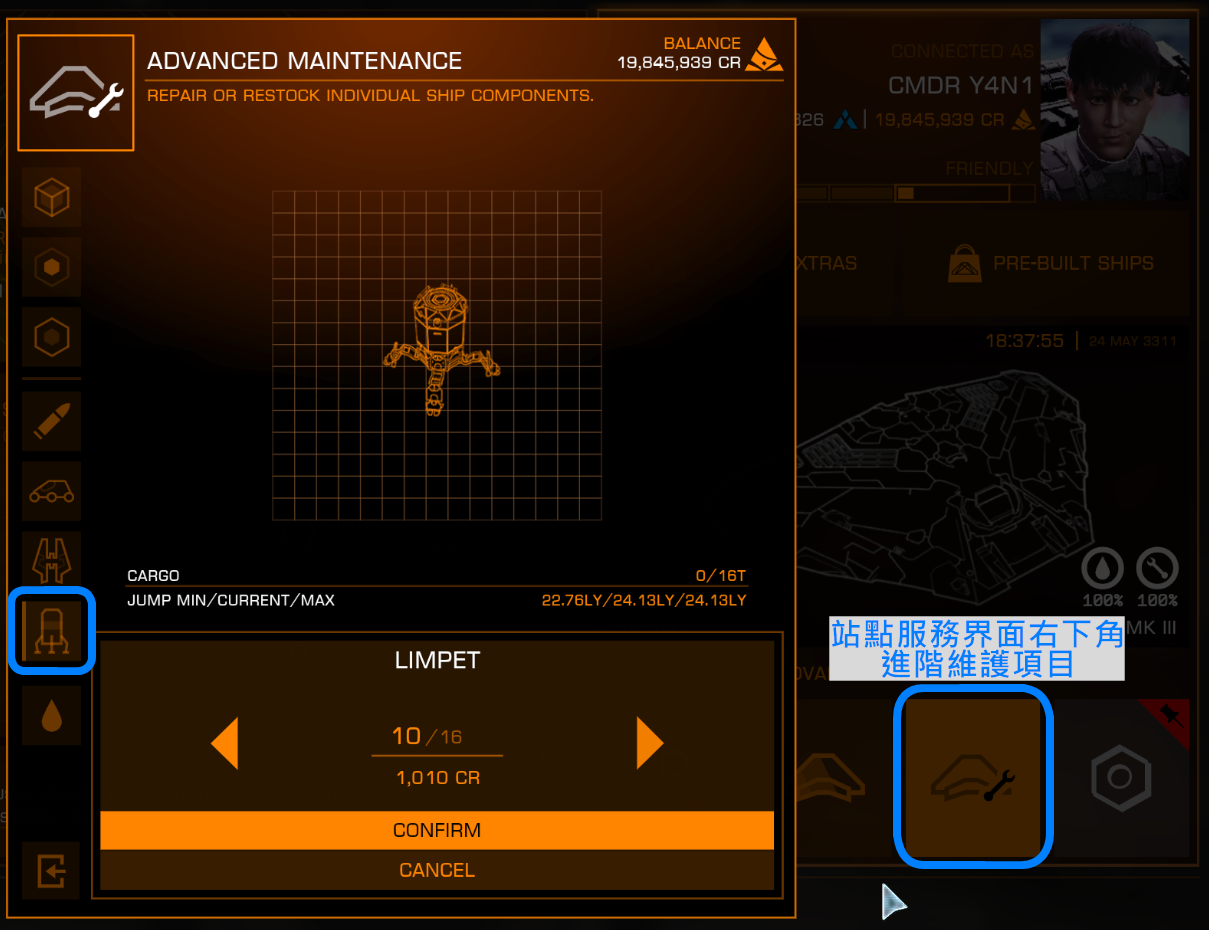This screenshot has height=930, width=1209.
Task: Click the CMDR Y4N1 name text
Action: pos(960,86)
